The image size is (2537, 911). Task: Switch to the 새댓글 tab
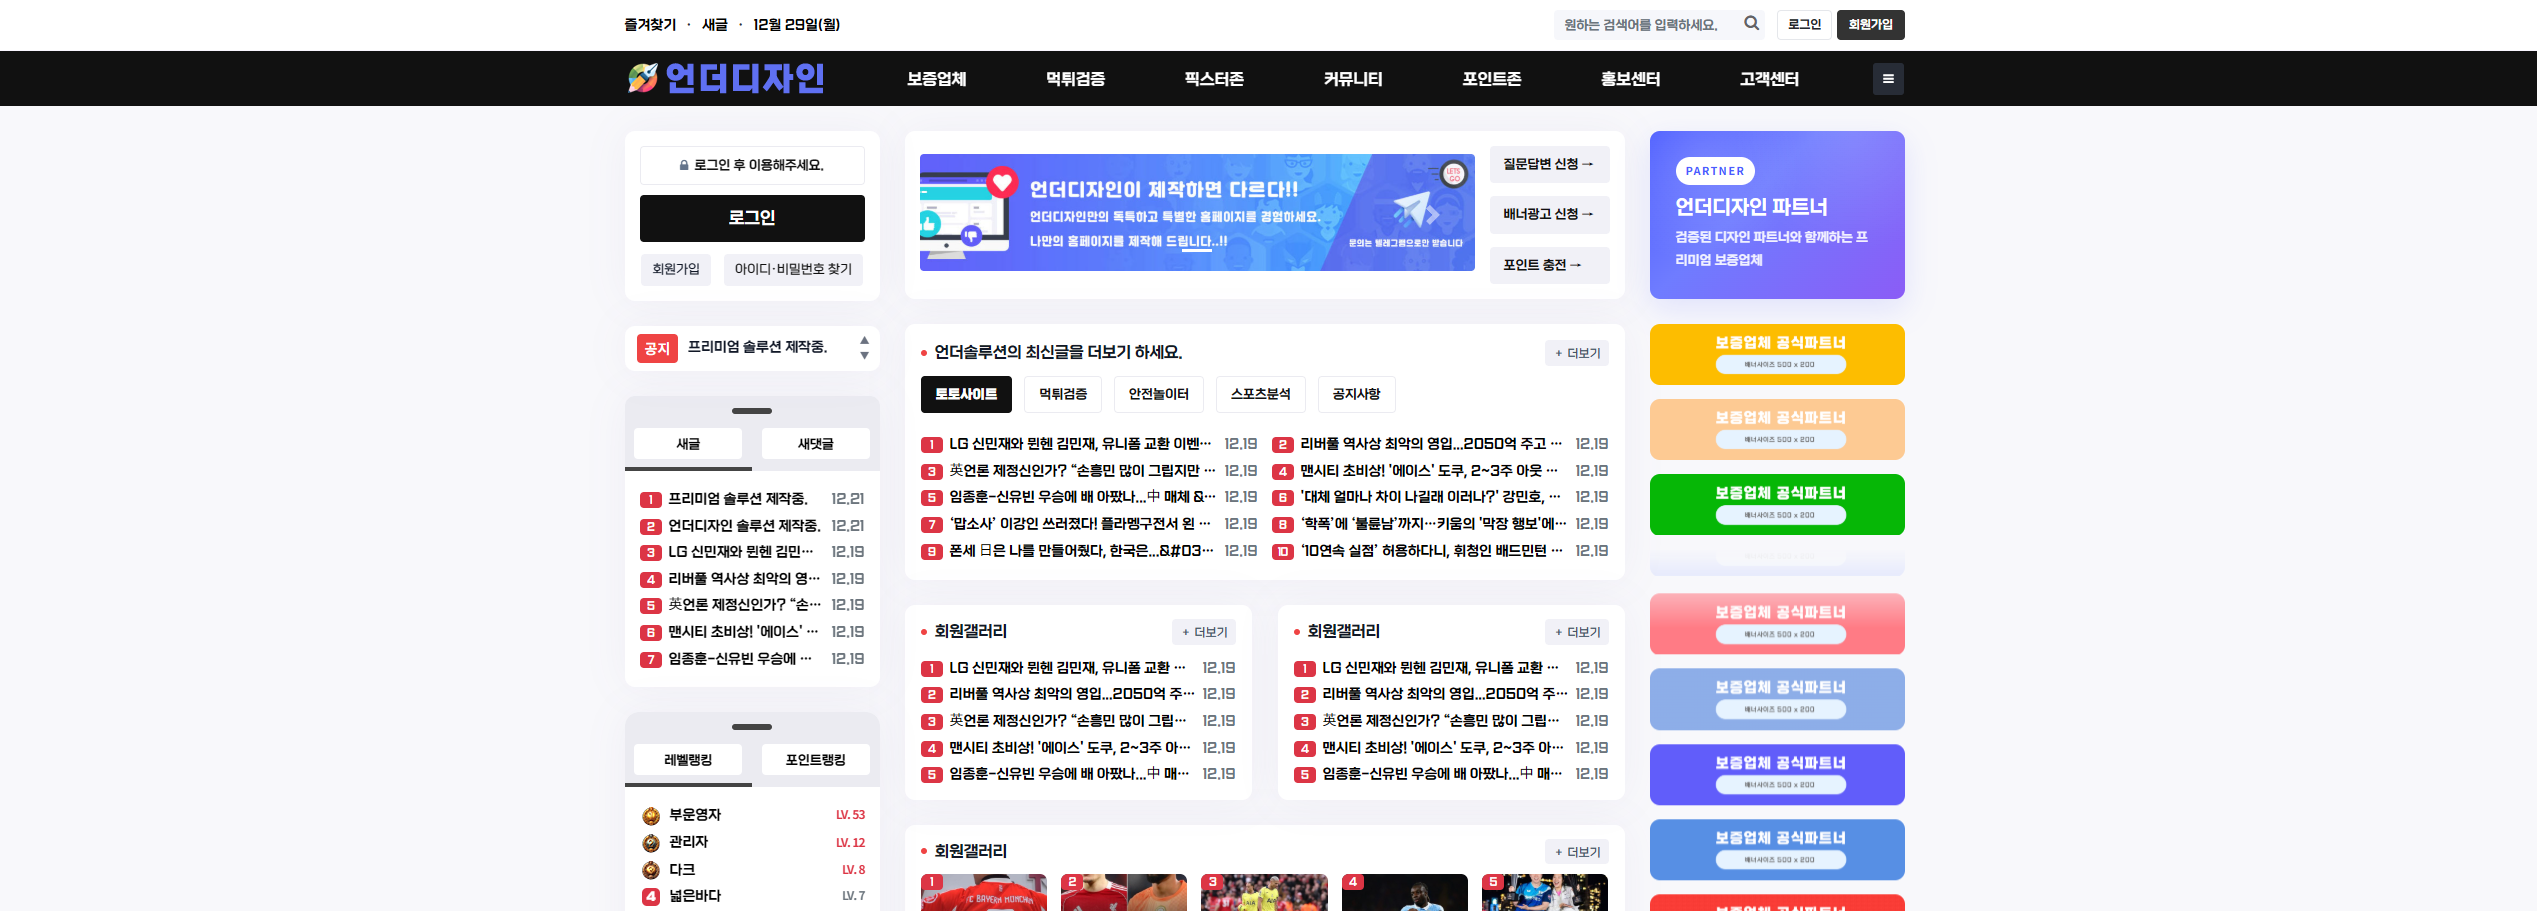pos(815,444)
